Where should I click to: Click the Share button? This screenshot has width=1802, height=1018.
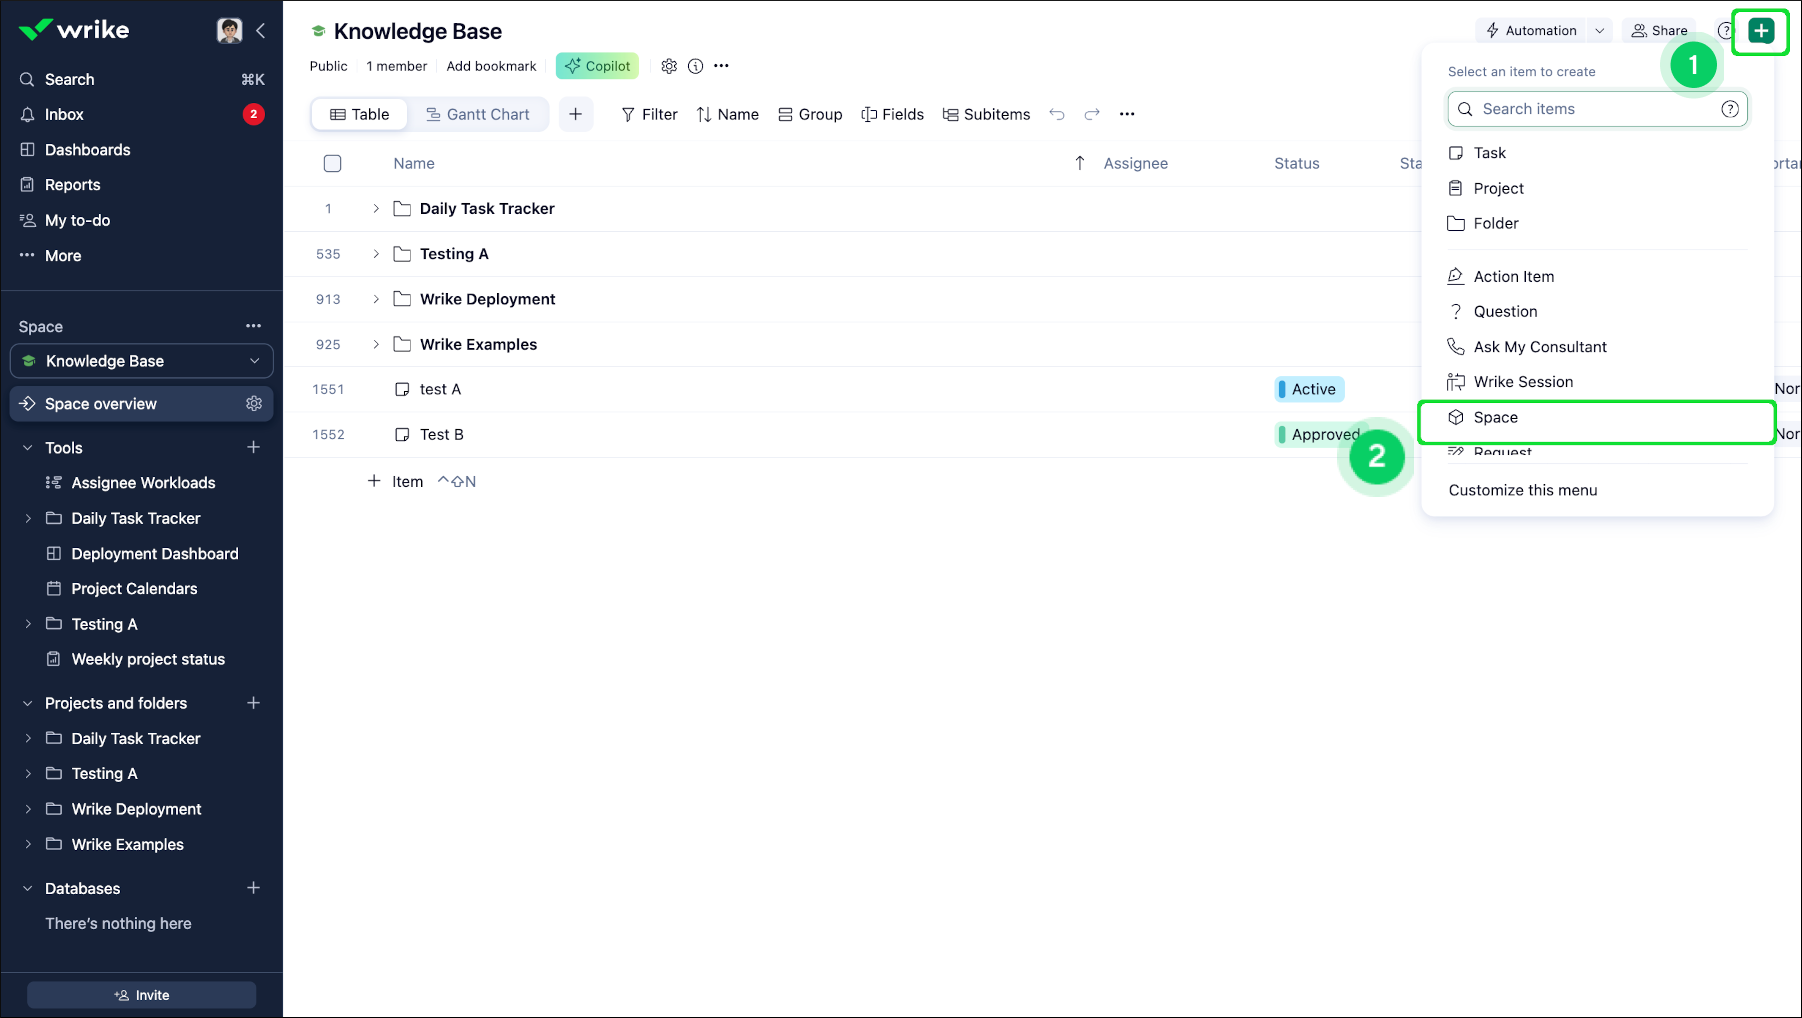(x=1659, y=31)
